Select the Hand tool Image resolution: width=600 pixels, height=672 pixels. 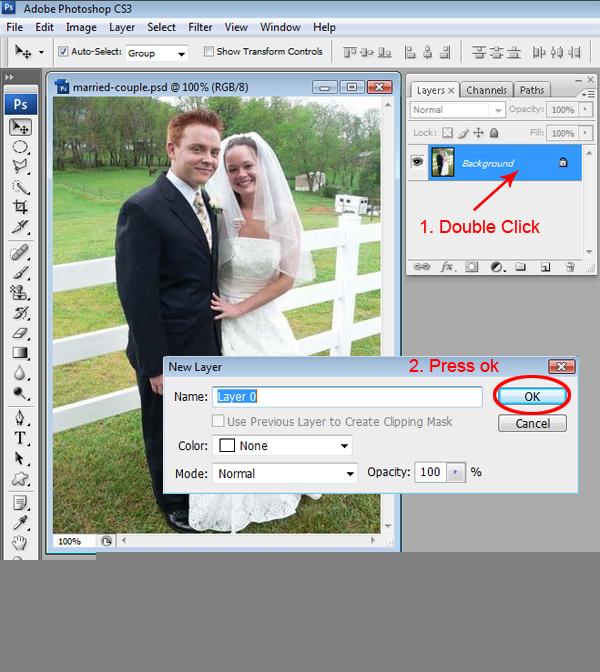(20, 543)
